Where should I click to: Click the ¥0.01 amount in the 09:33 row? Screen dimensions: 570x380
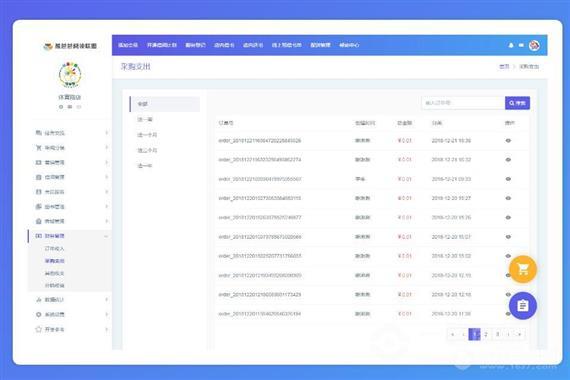pos(405,179)
